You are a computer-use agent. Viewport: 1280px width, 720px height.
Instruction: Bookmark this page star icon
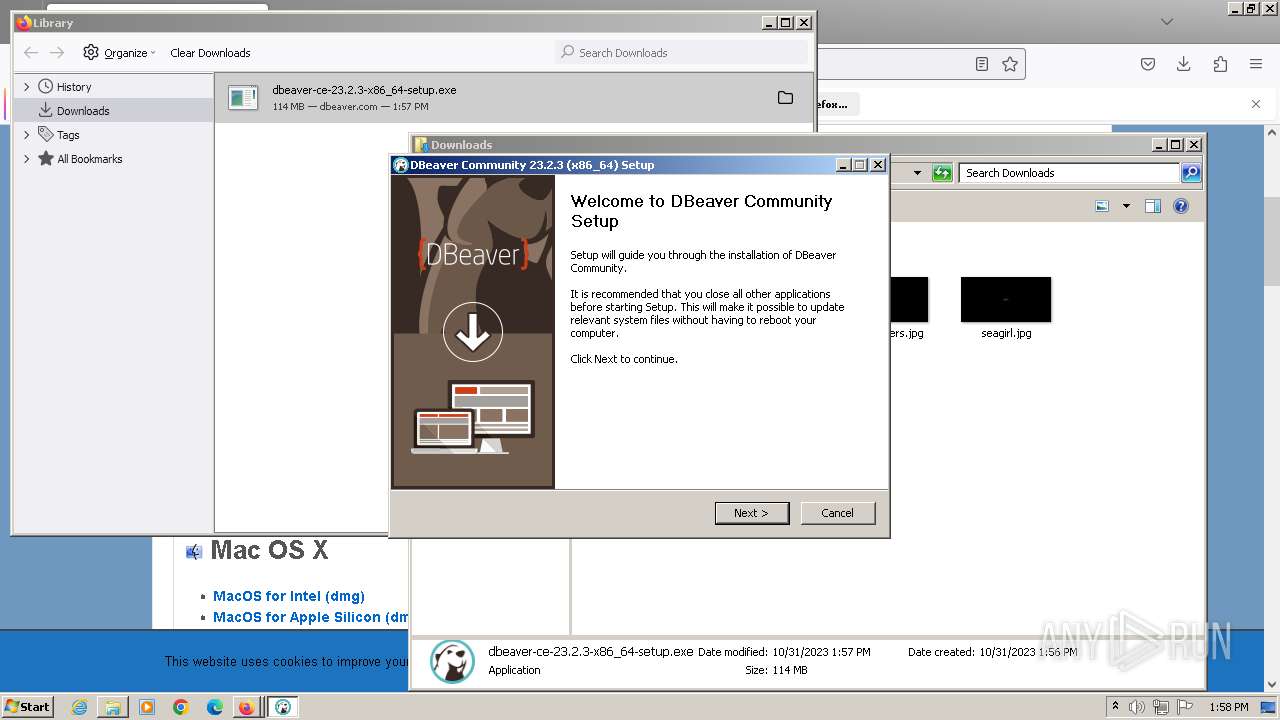(1010, 64)
